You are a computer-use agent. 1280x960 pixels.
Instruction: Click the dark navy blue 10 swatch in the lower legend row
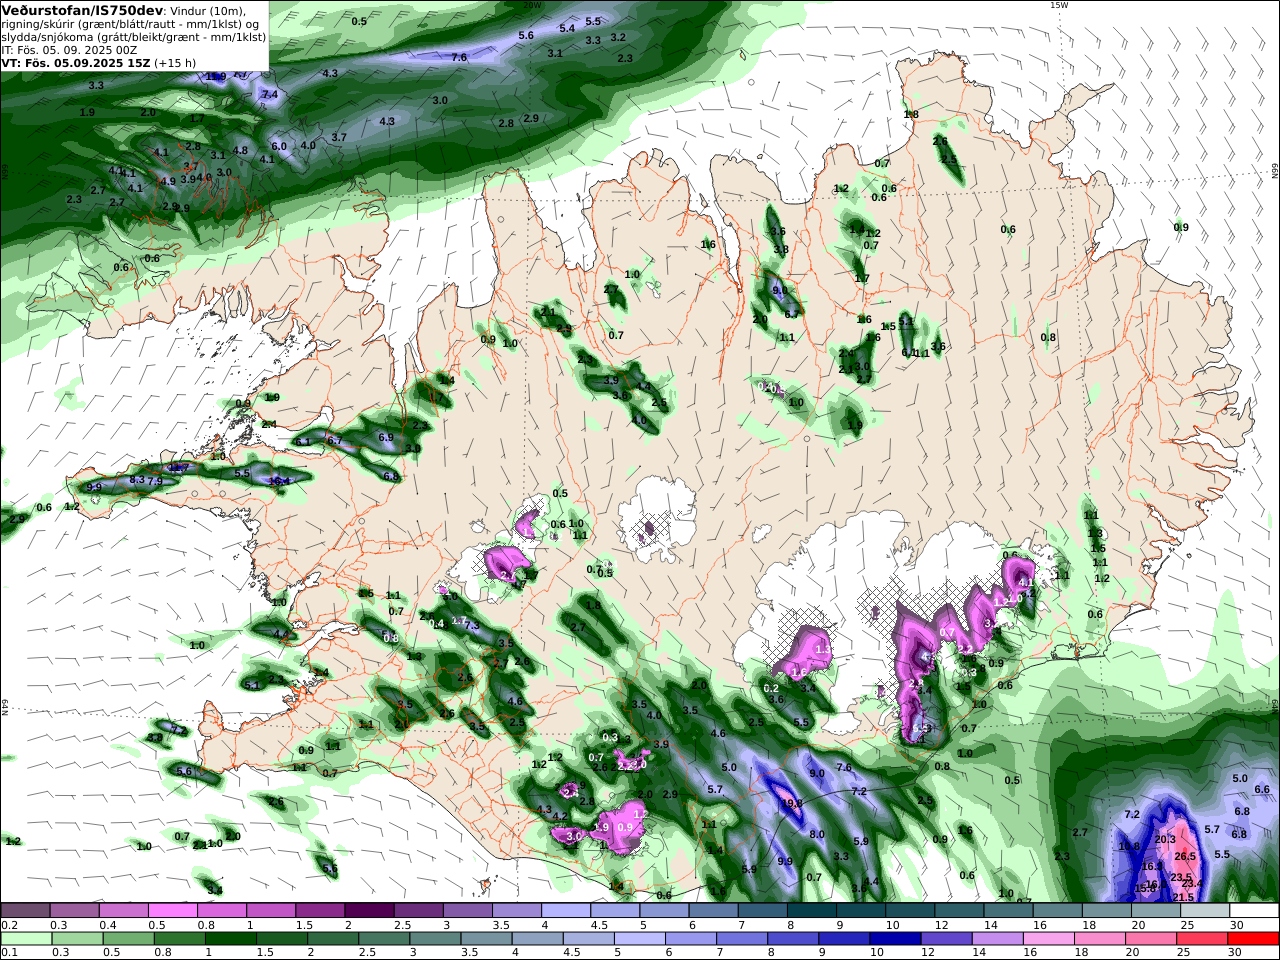pyautogui.click(x=894, y=939)
